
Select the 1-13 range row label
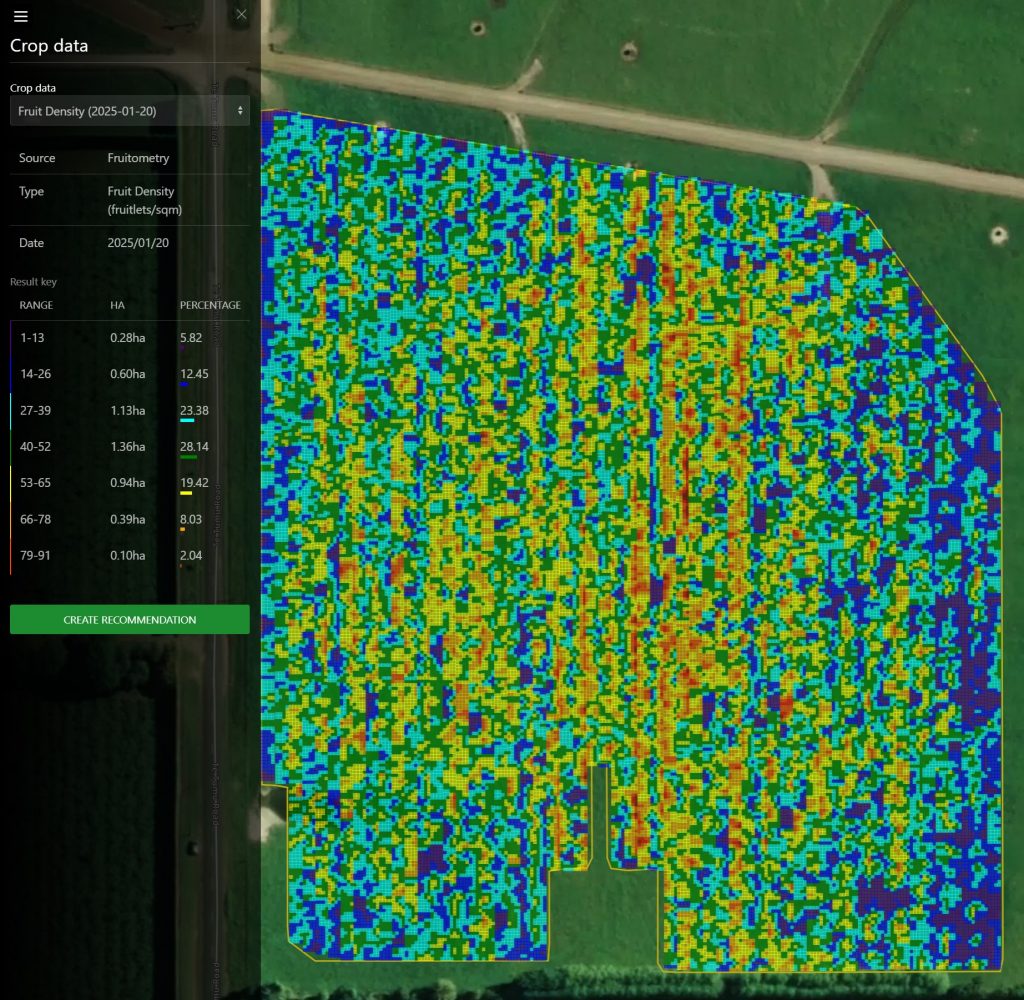click(32, 338)
